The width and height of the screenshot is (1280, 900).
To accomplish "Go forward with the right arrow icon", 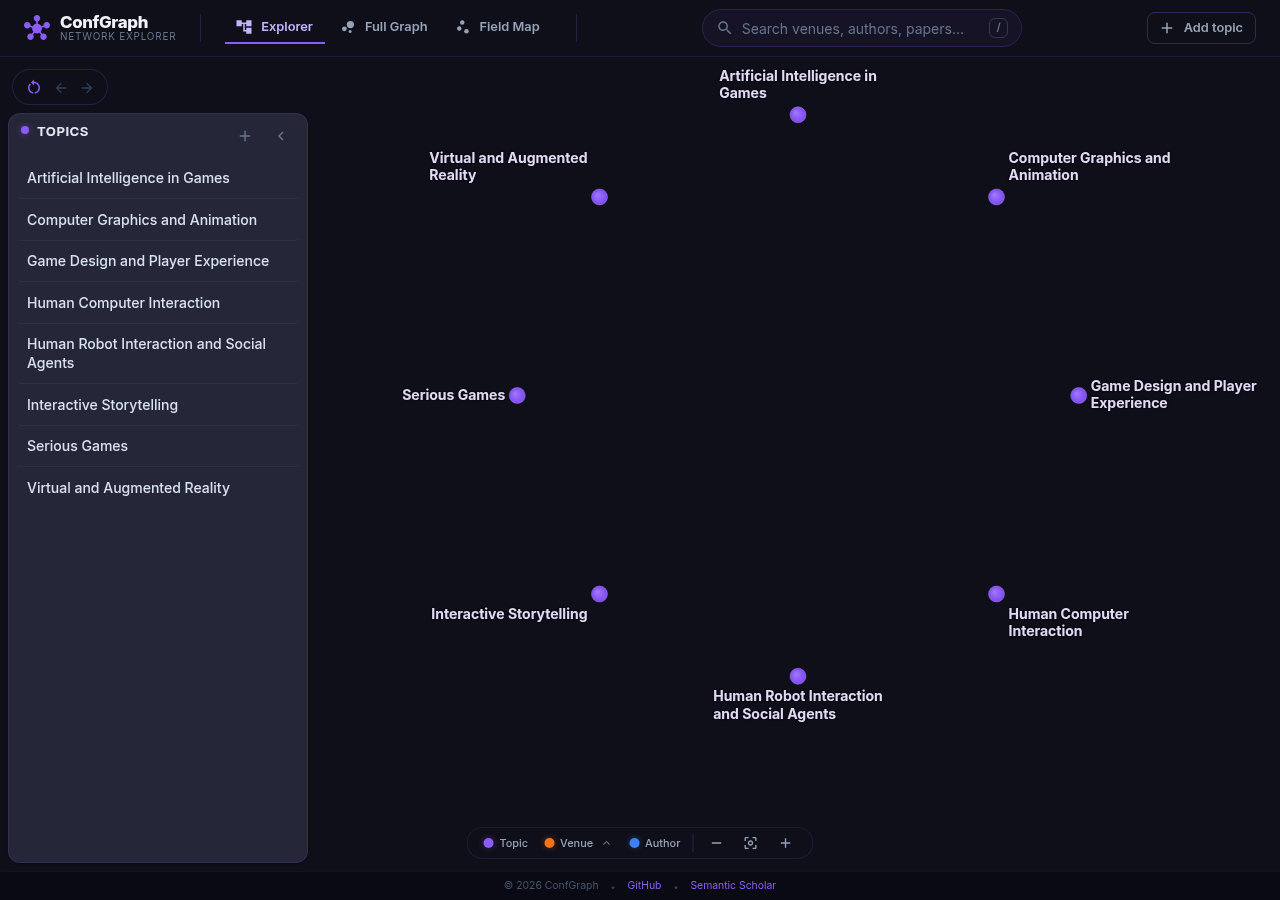I will pos(87,87).
